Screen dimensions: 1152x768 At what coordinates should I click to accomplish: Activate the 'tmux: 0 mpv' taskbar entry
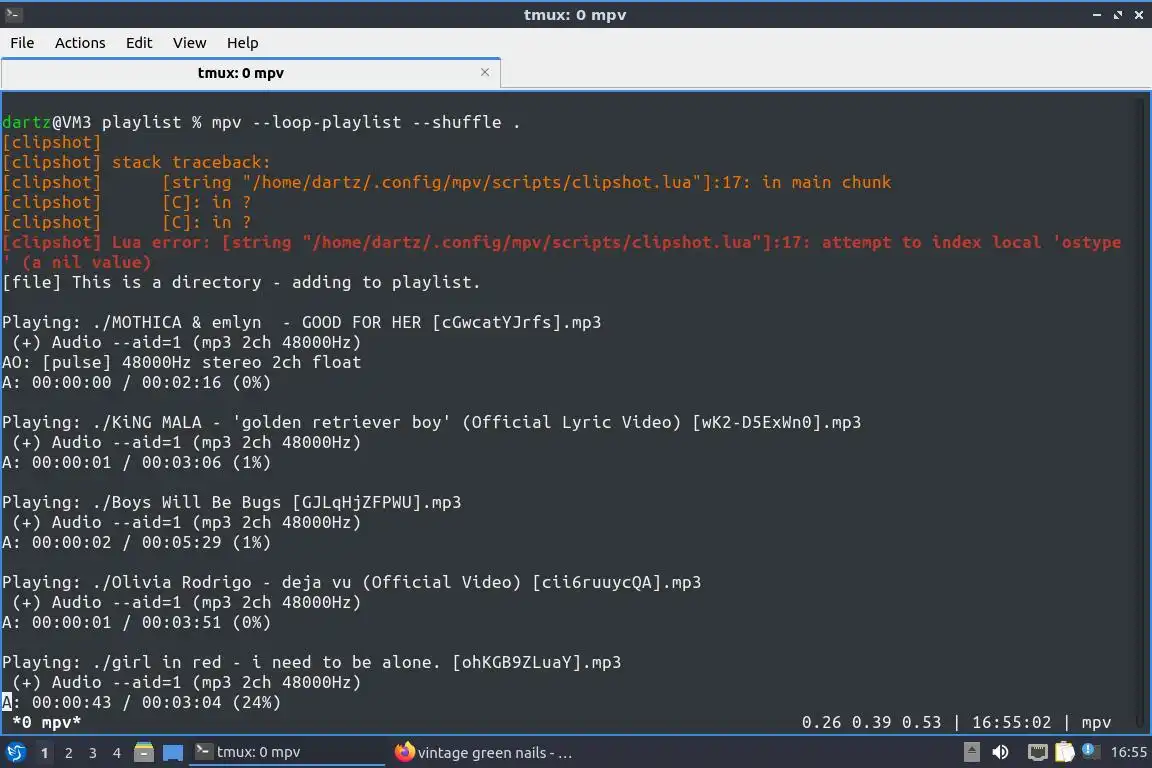pyautogui.click(x=287, y=753)
